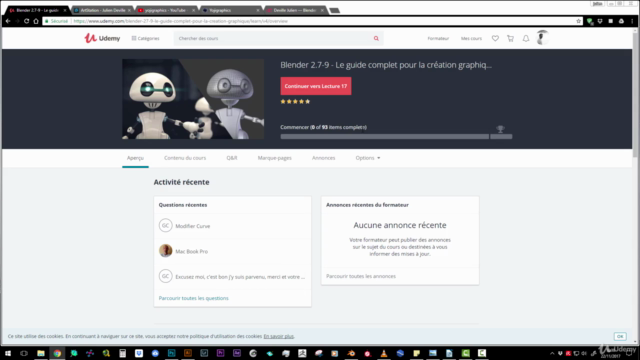This screenshot has width=640, height=360.
Task: Bookmark page with the star icon
Action: (x=578, y=21)
